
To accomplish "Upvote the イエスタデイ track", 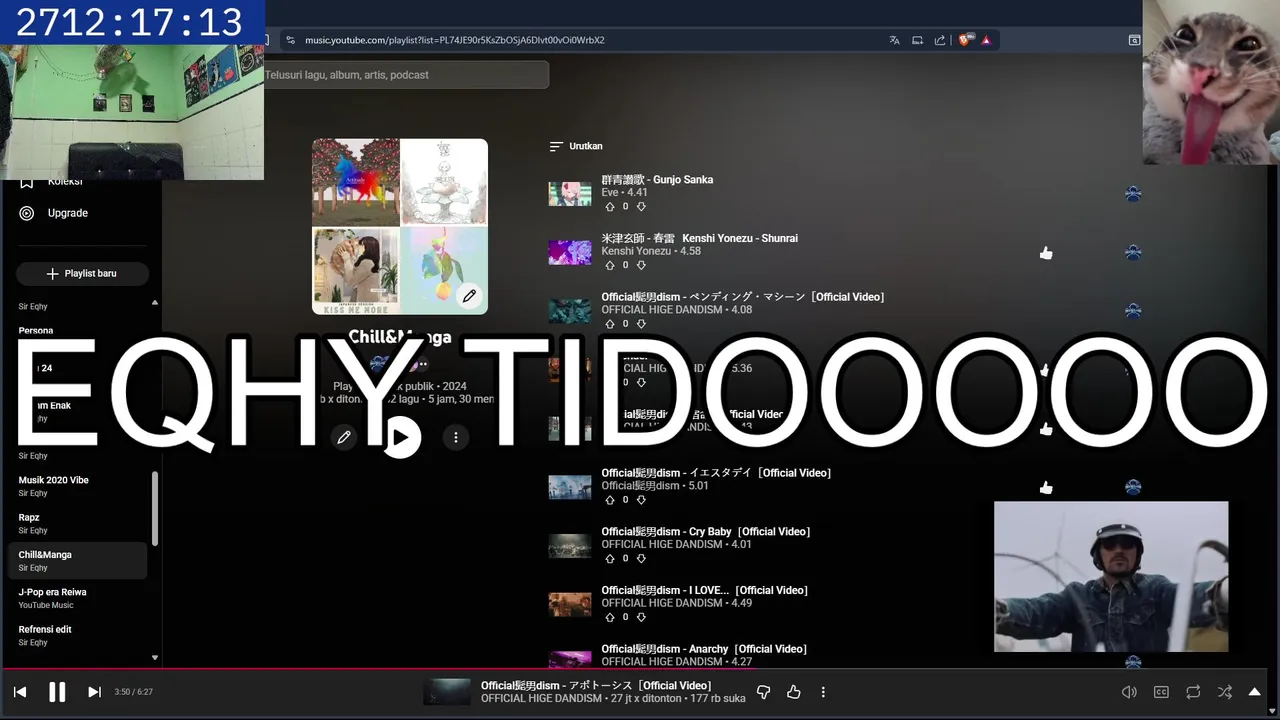I will tap(610, 500).
